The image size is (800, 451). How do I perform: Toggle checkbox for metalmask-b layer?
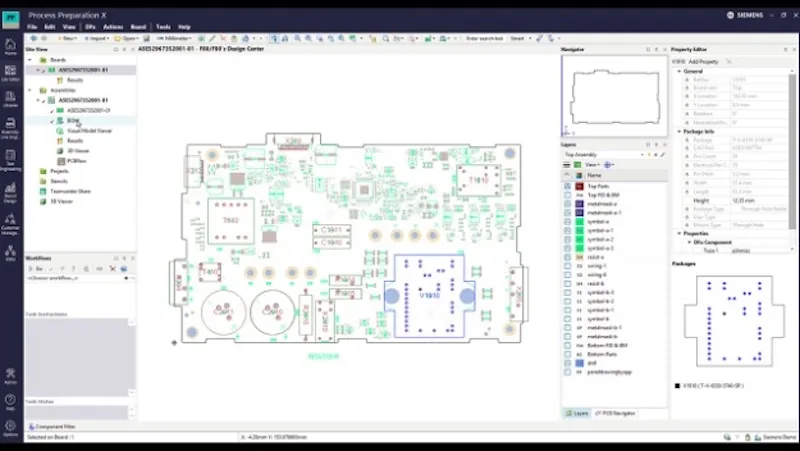click(x=567, y=337)
